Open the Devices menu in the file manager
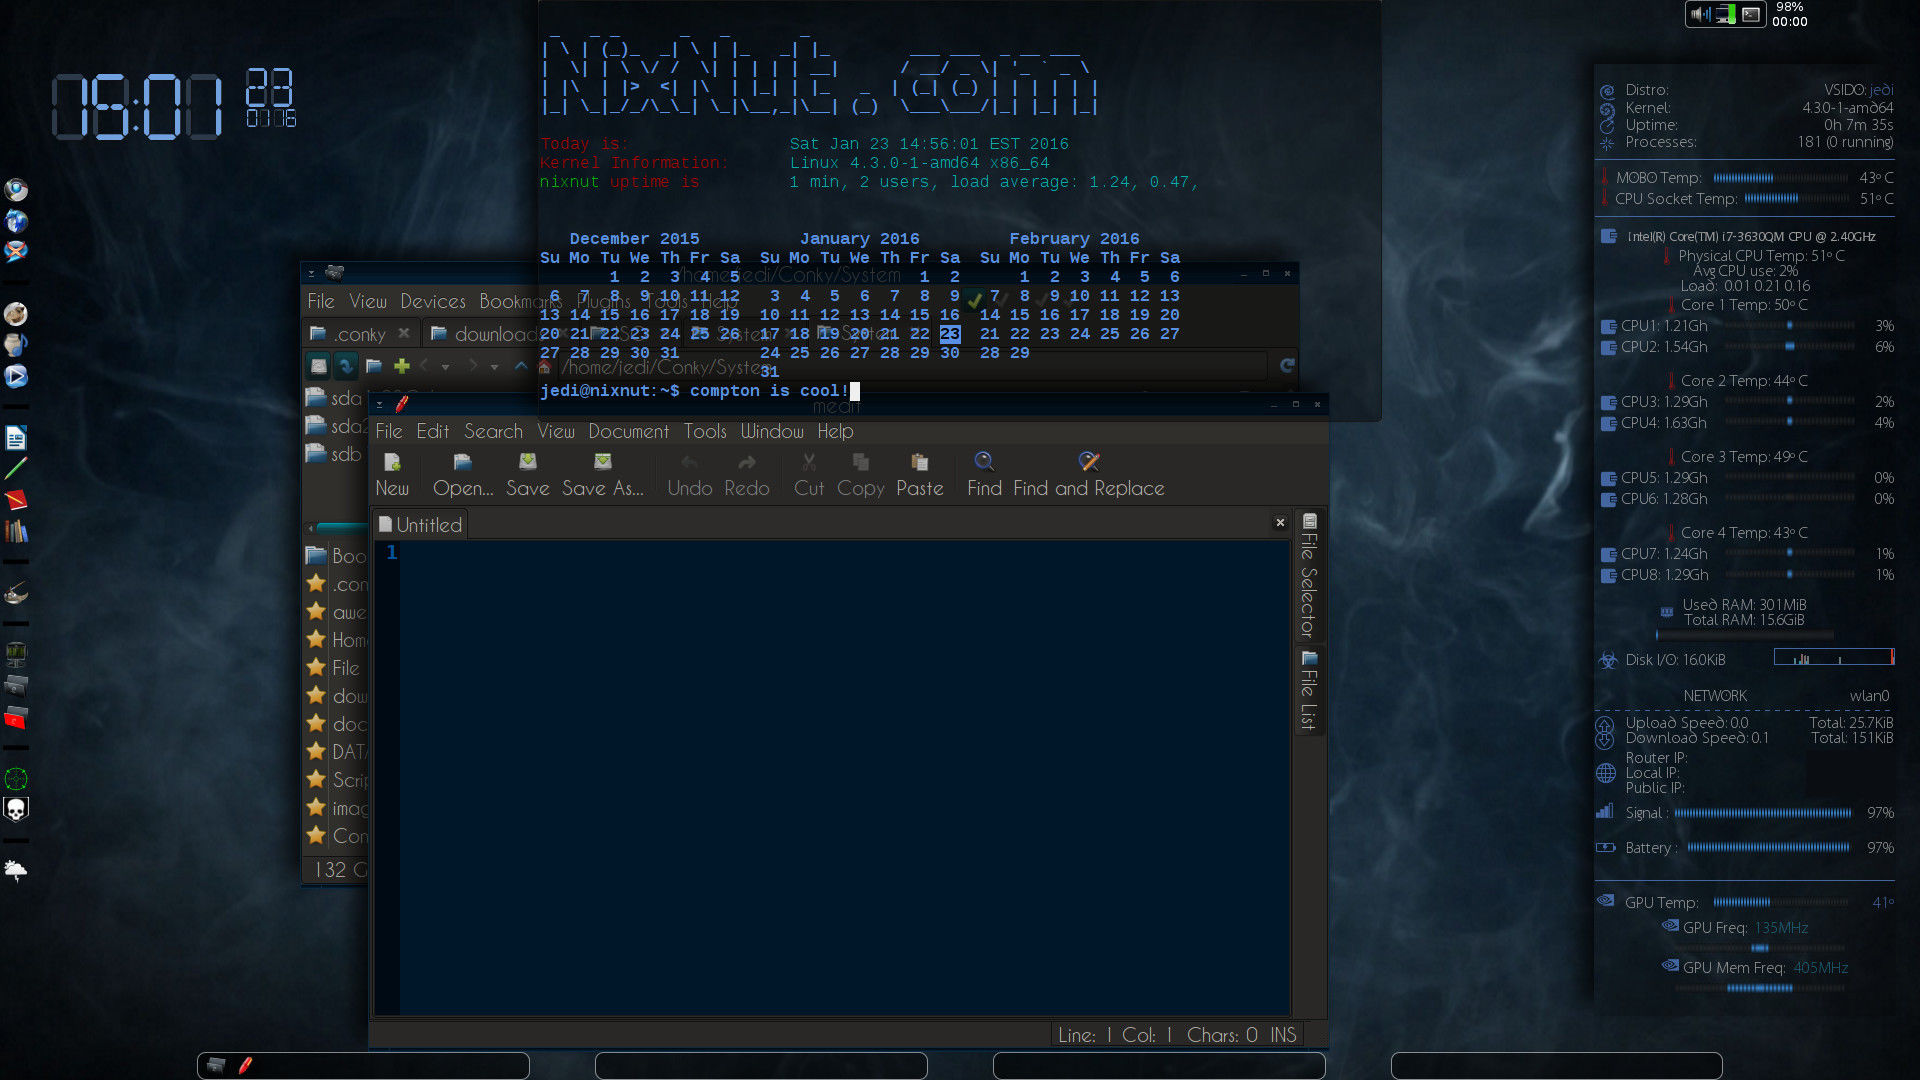Viewport: 1920px width, 1080px height. [433, 301]
